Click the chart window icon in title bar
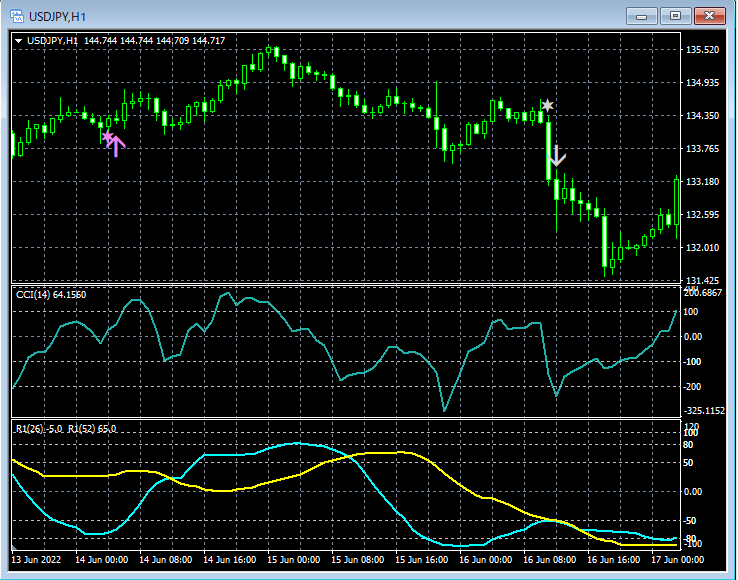The image size is (738, 580). [17, 16]
